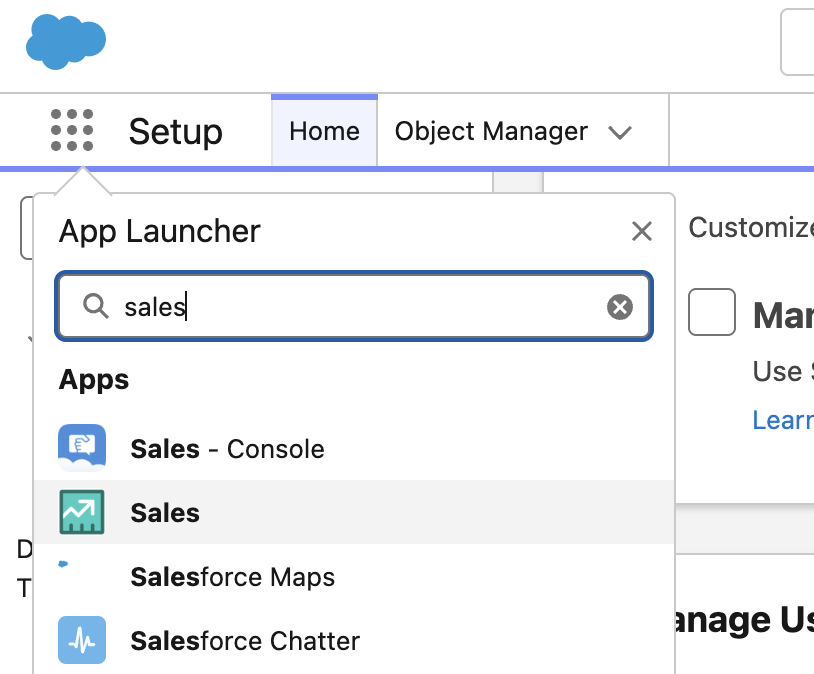Click the Setup app name label
Viewport: 814px width, 674px height.
175,131
